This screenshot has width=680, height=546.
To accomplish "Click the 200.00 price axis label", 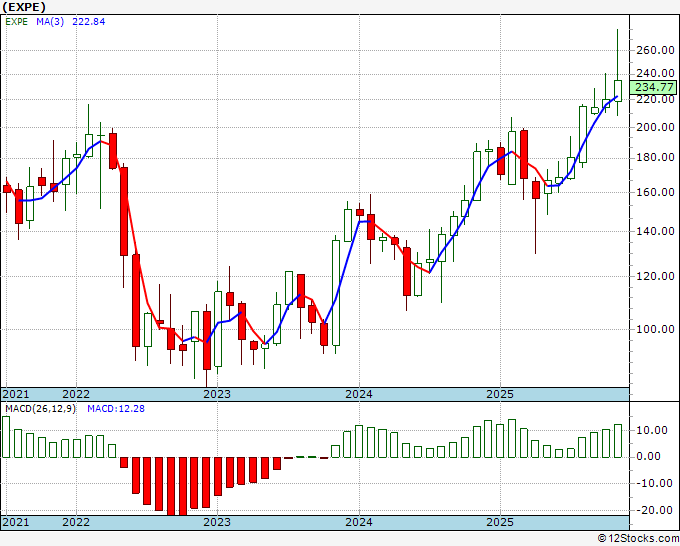I will pos(655,127).
